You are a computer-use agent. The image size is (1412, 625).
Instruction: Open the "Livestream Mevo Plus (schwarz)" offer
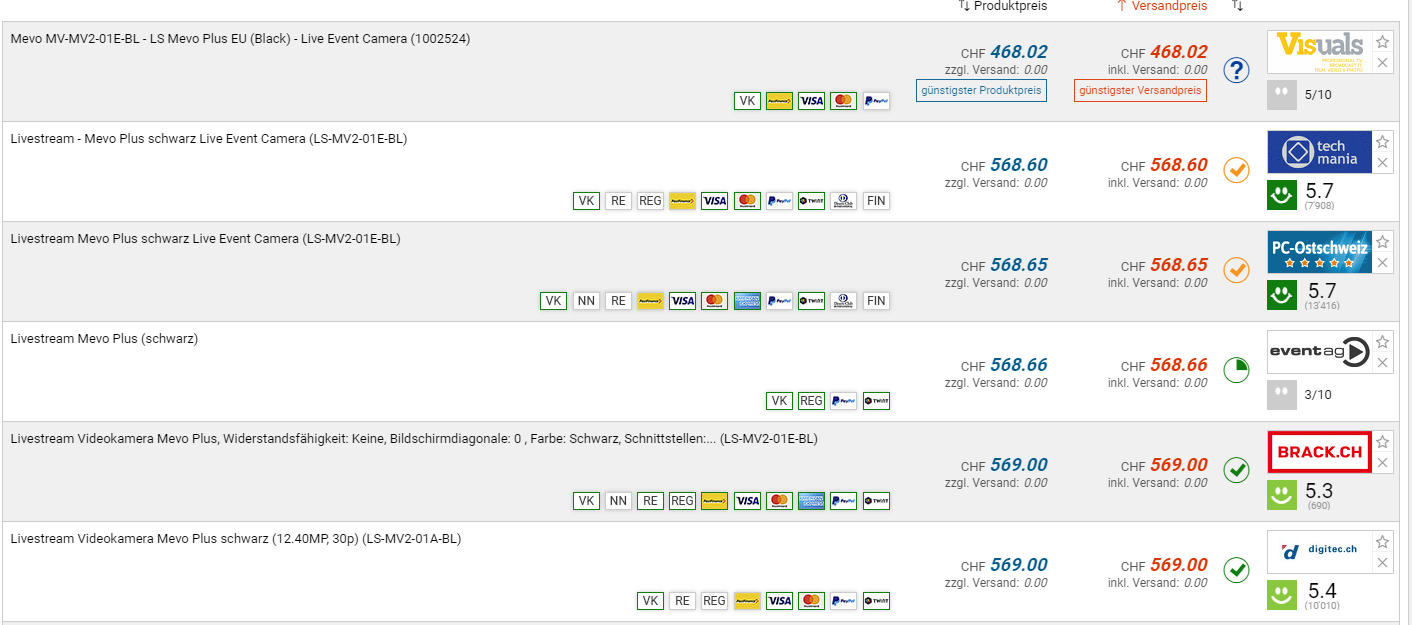click(104, 339)
